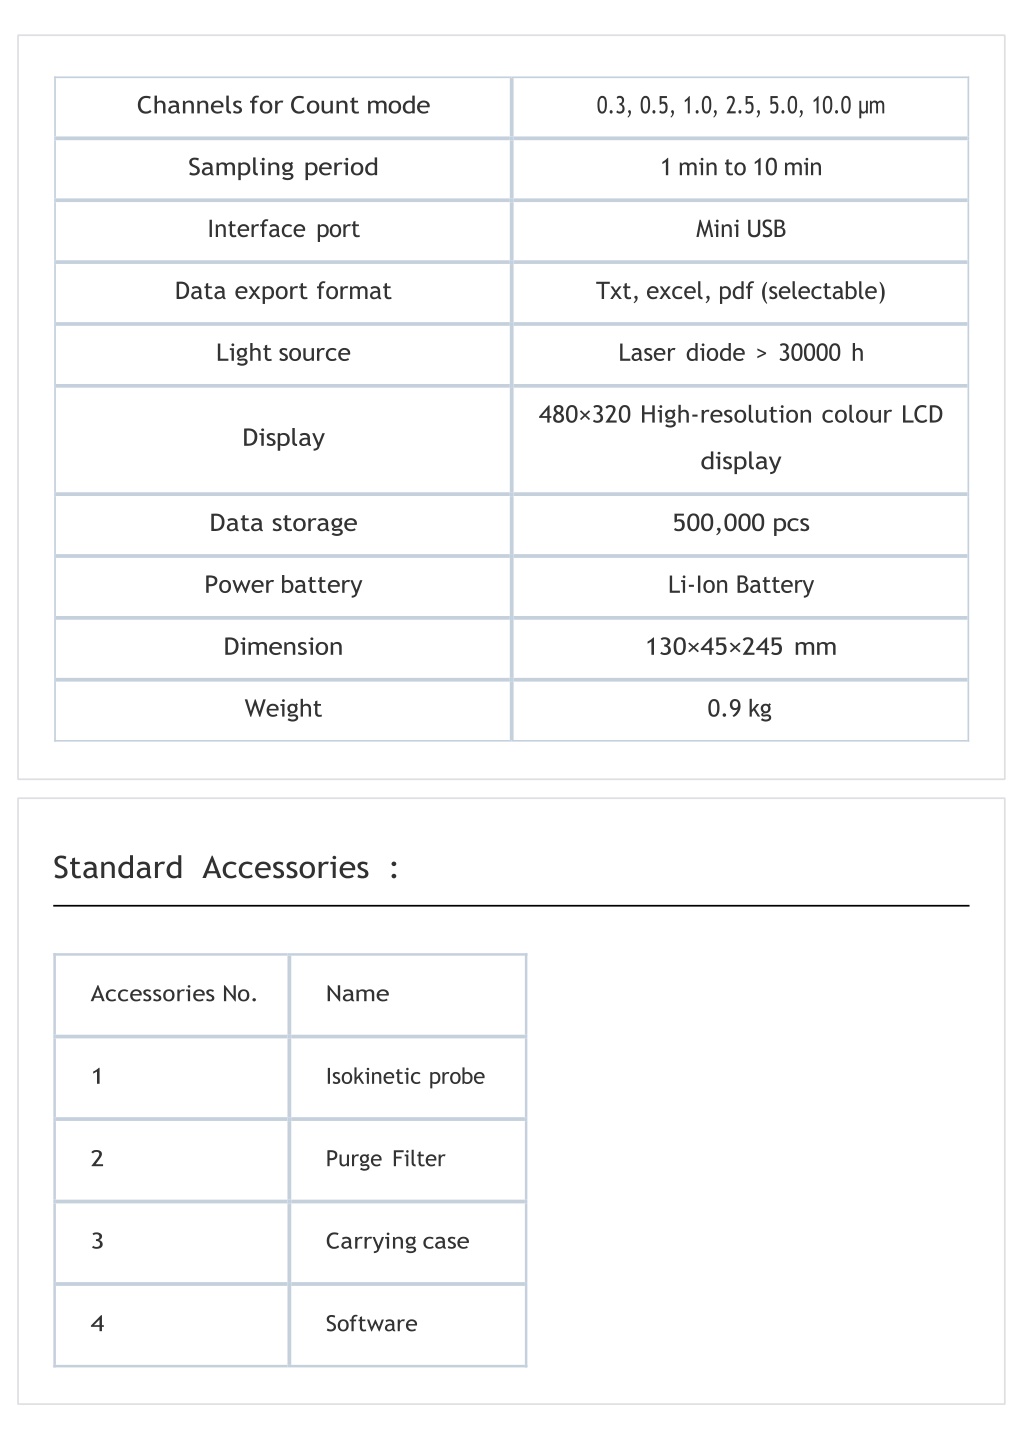1024x1447 pixels.
Task: Select the 'Isokinetic probe' accessory
Action: 405,1078
